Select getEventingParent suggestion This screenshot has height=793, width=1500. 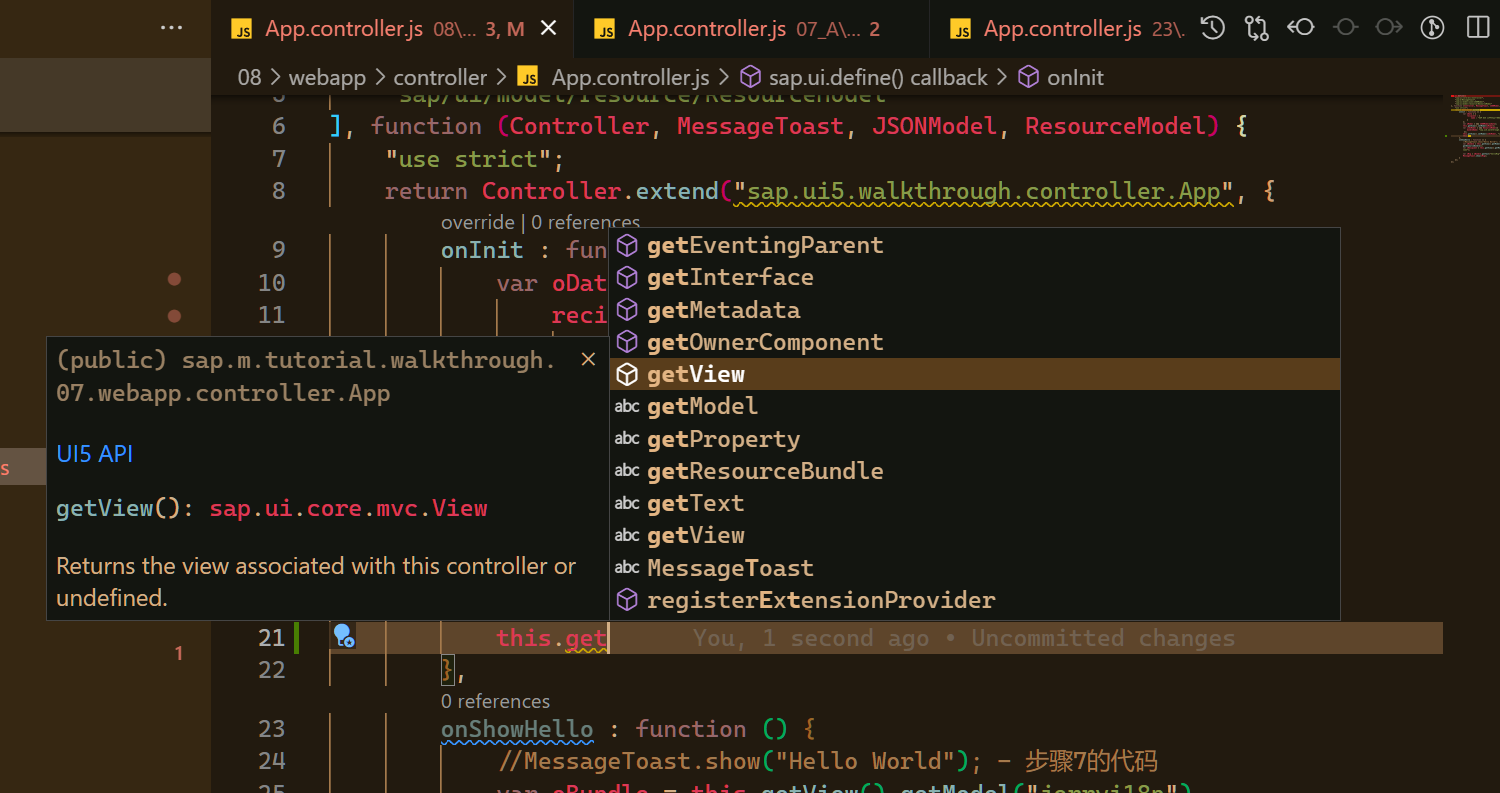point(974,245)
